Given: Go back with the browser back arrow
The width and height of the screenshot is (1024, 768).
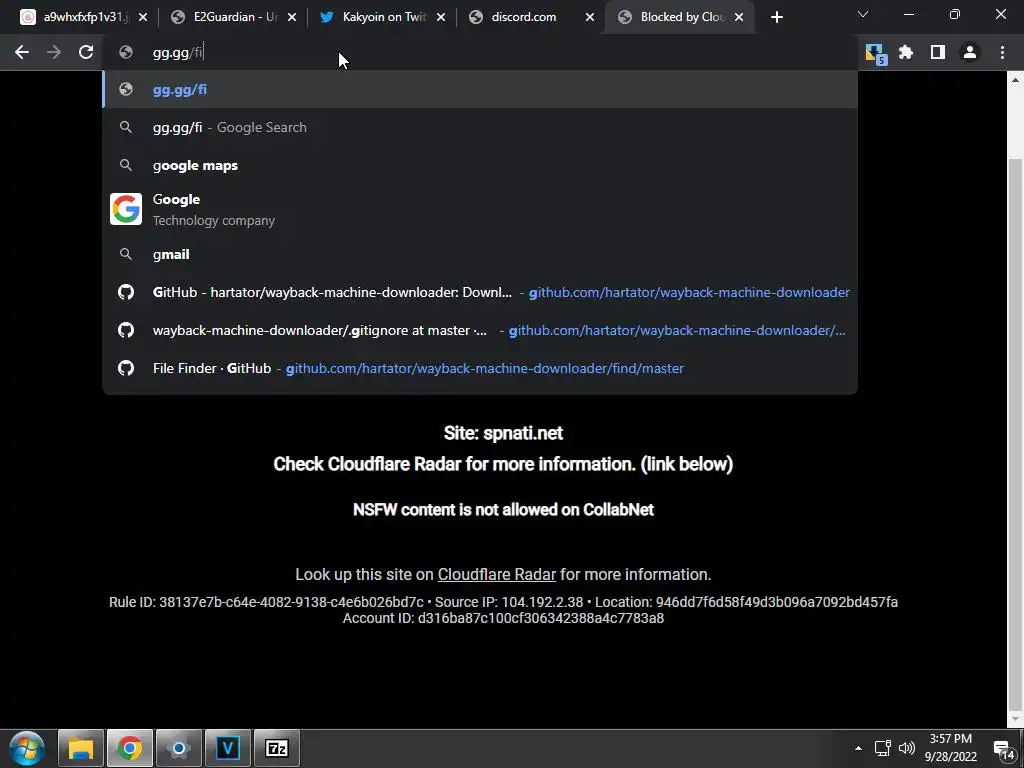Looking at the screenshot, I should tap(22, 52).
